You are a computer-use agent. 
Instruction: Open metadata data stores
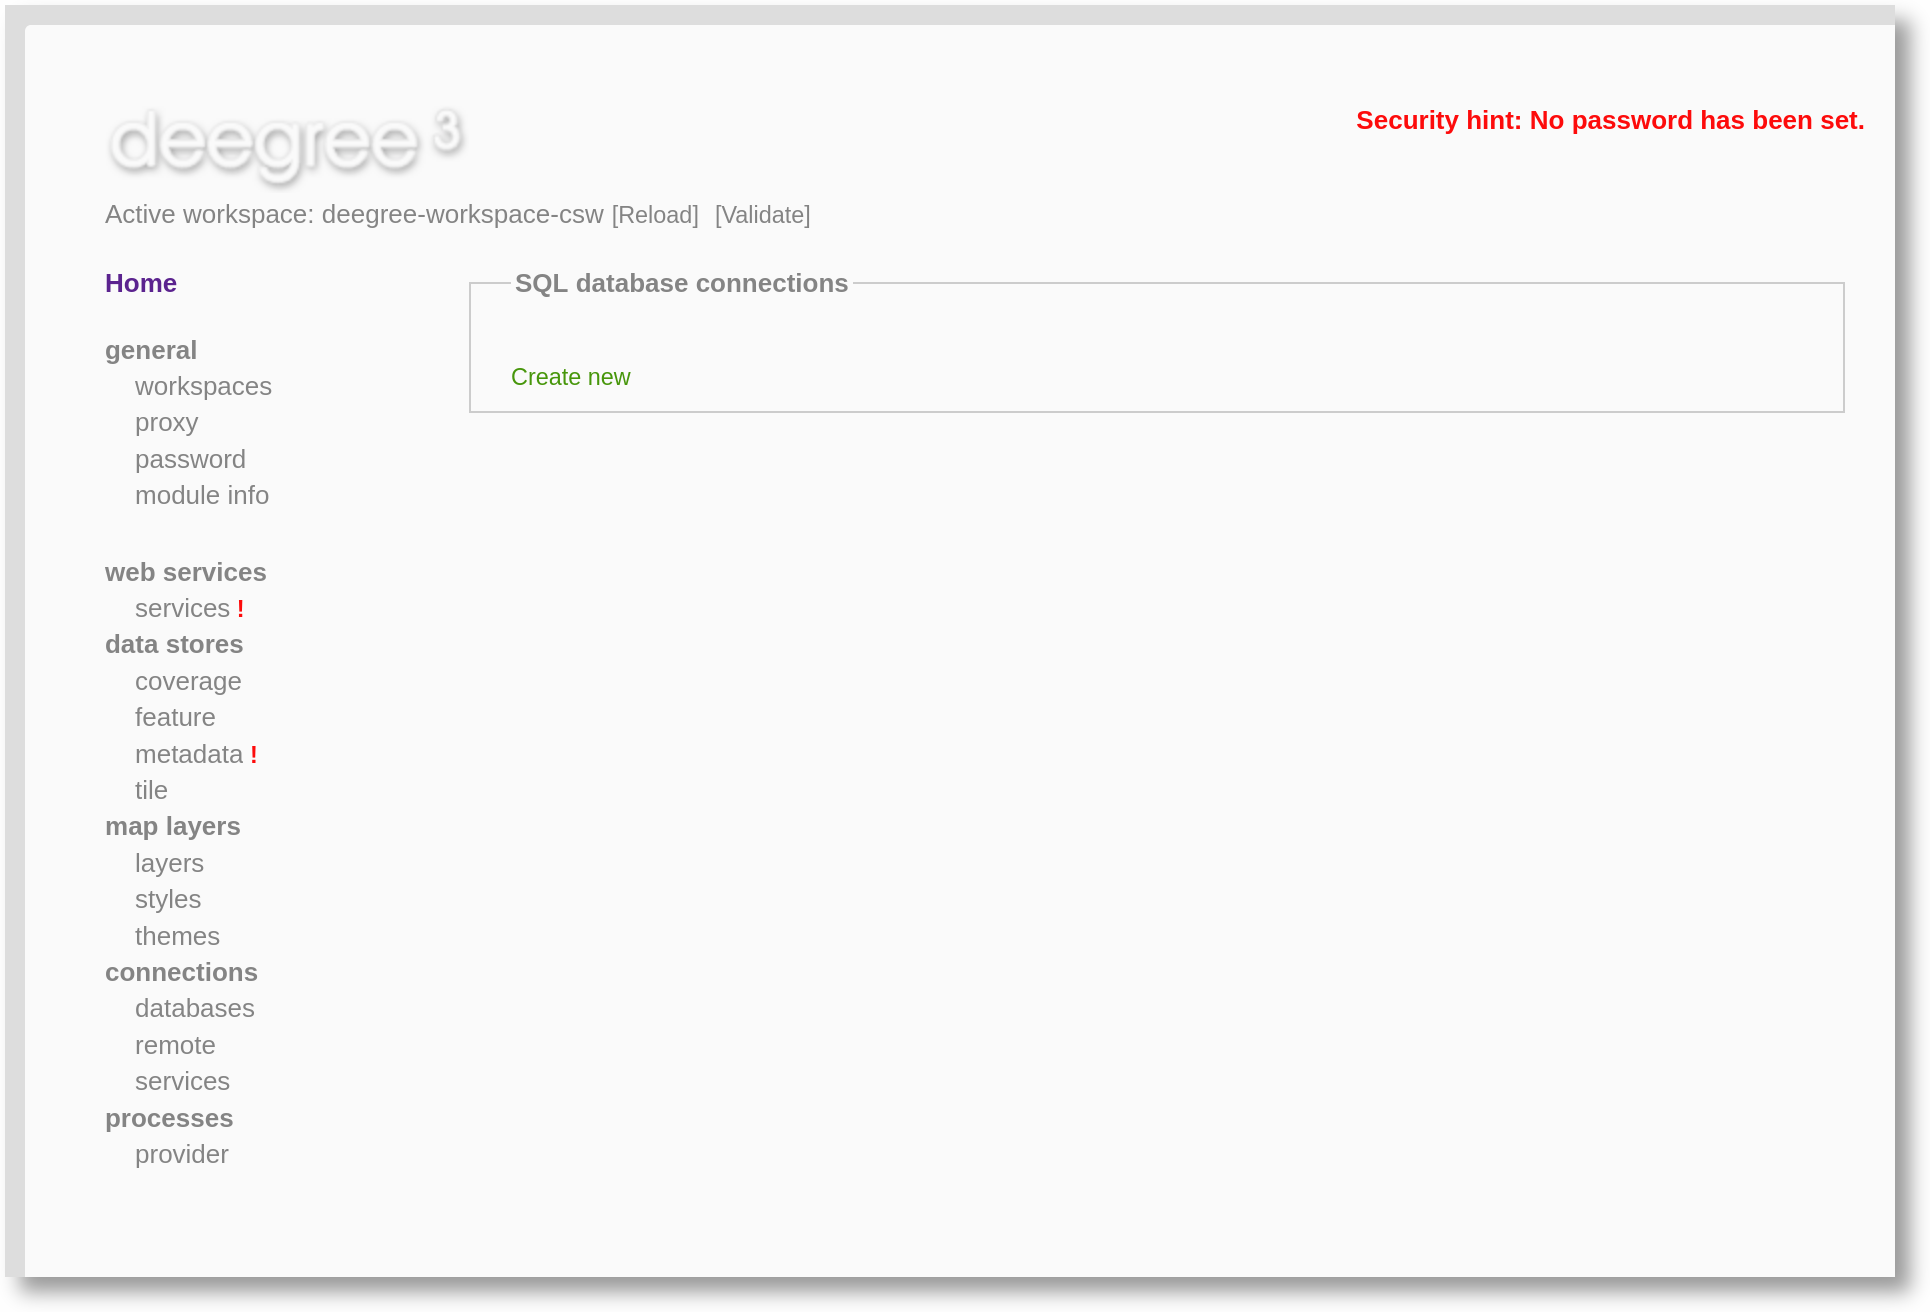pos(189,754)
